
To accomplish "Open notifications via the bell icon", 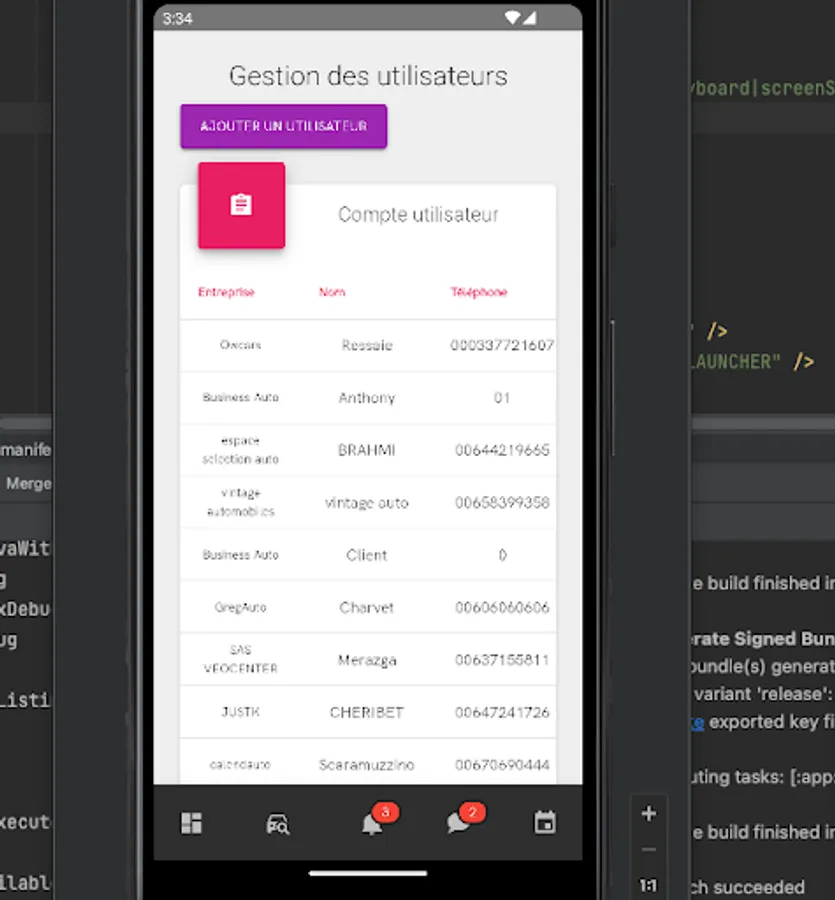I will click(370, 824).
